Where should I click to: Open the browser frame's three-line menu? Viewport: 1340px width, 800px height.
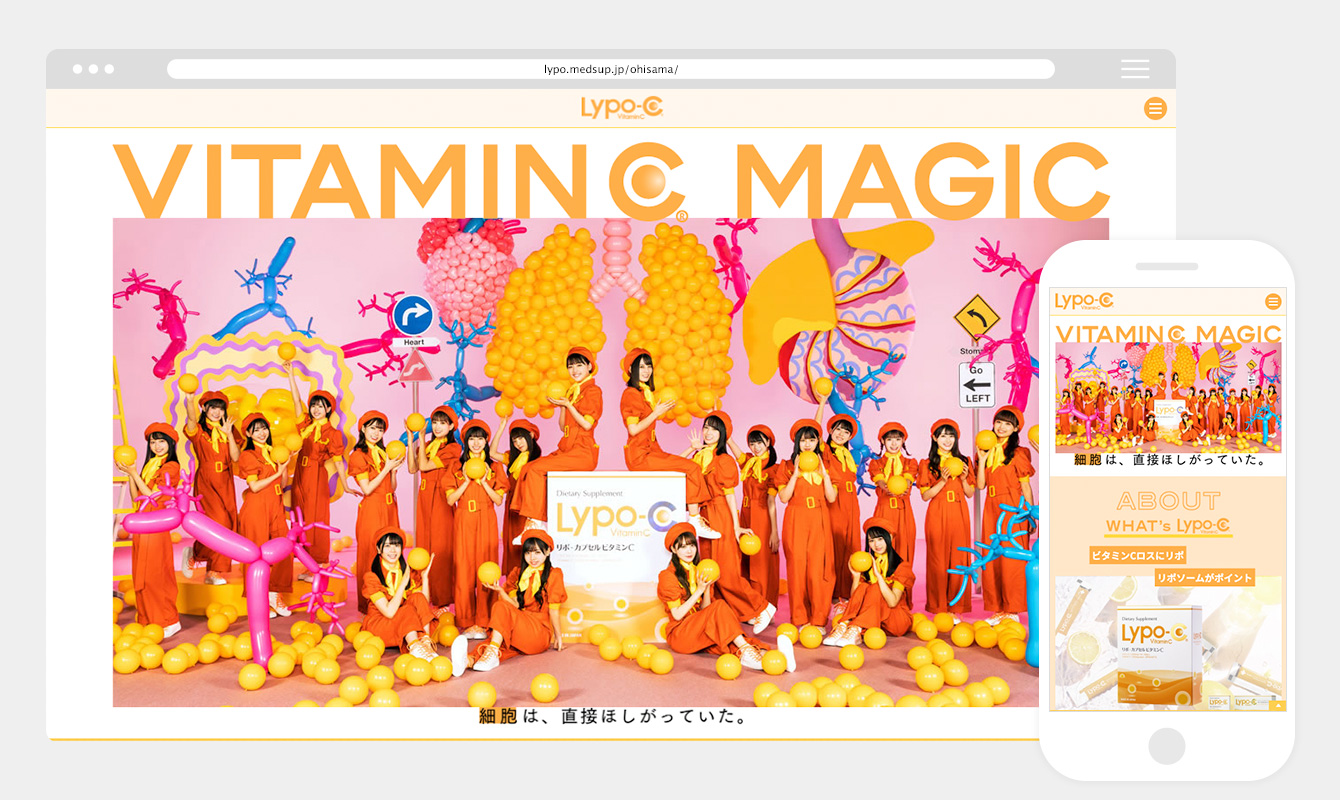pyautogui.click(x=1135, y=69)
